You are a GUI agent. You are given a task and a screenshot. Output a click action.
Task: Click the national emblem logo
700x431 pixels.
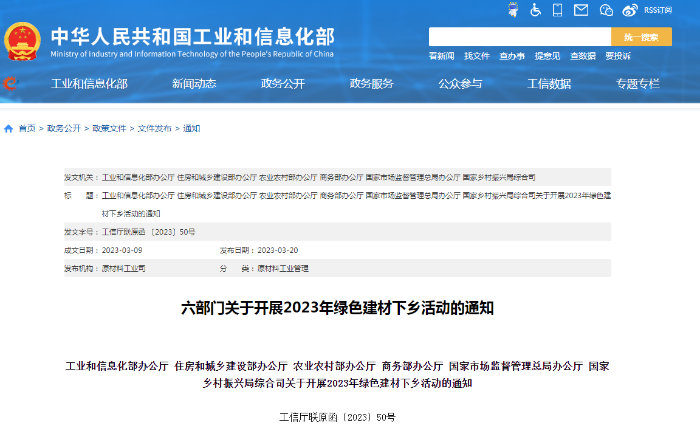click(22, 41)
